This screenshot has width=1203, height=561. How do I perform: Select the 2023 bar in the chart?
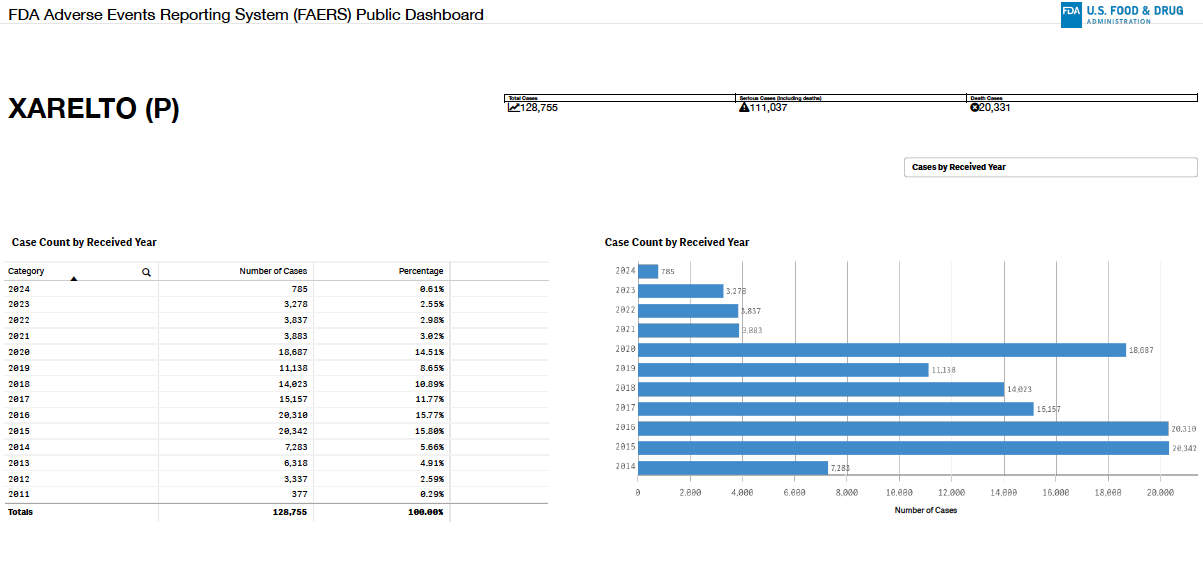(x=680, y=291)
